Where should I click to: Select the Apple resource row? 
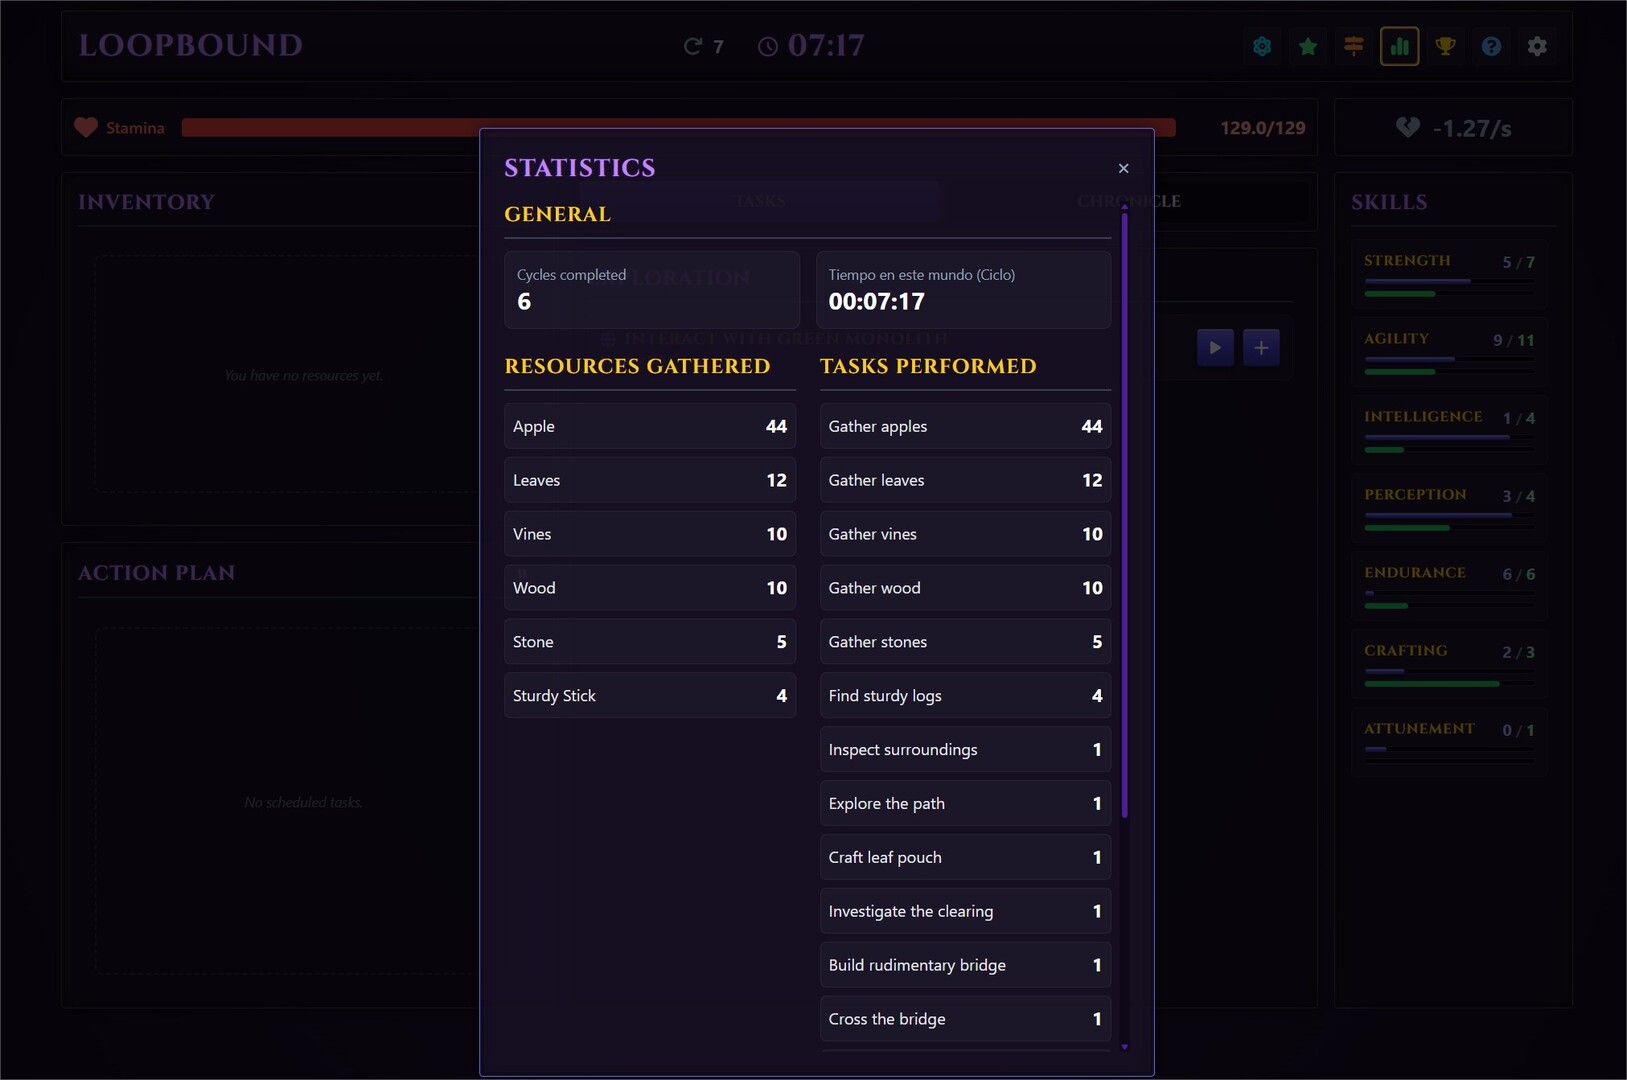point(650,426)
